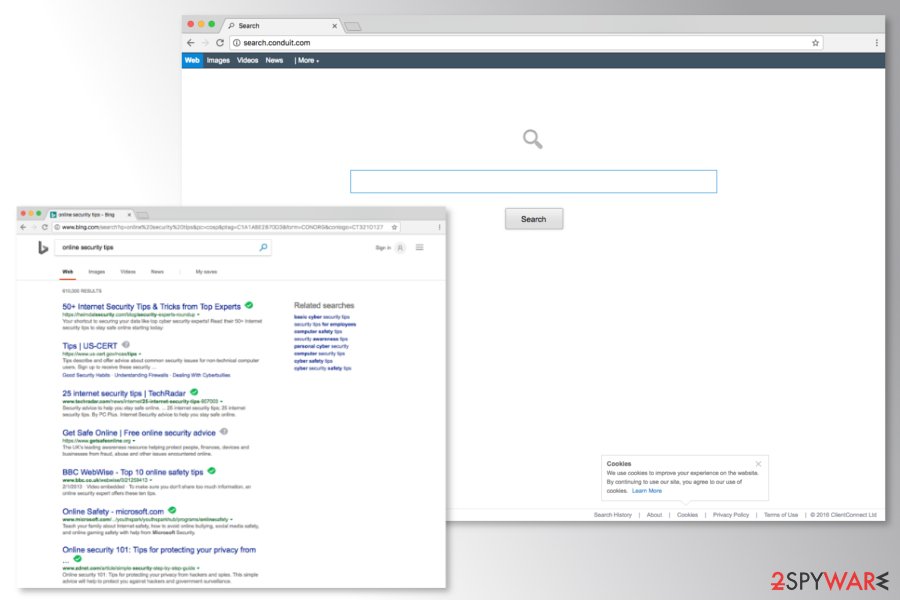
Task: Click the search.conduit.com address bar
Action: (526, 42)
